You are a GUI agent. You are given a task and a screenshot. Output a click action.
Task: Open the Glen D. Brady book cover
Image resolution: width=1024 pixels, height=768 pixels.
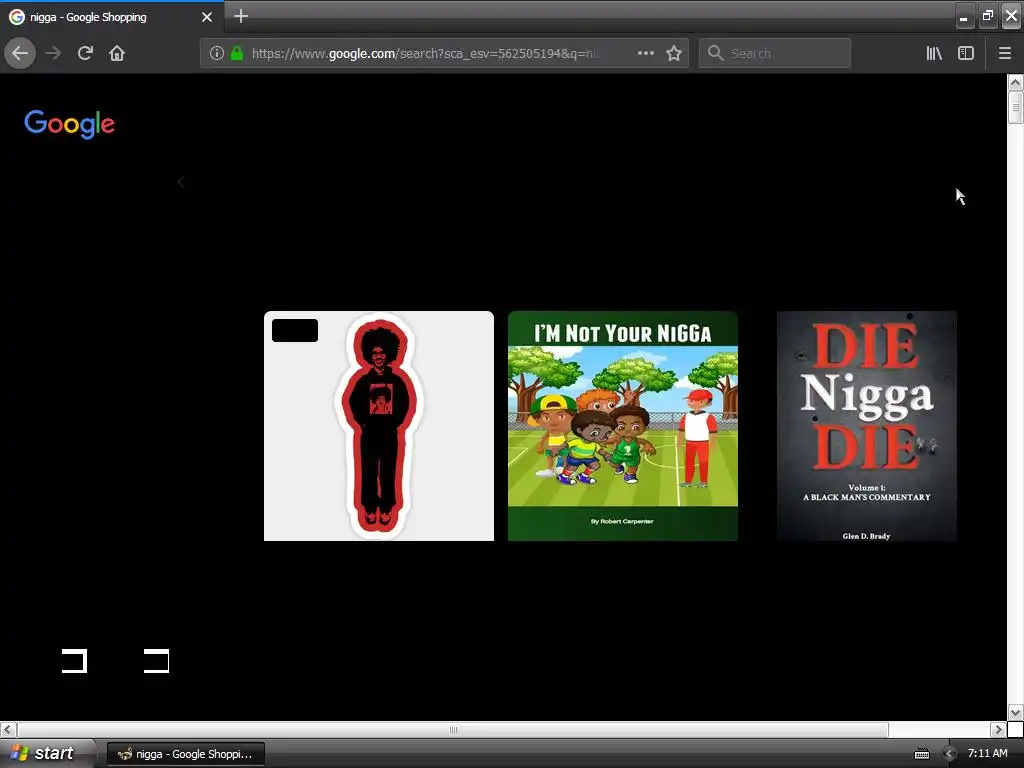[x=867, y=426]
